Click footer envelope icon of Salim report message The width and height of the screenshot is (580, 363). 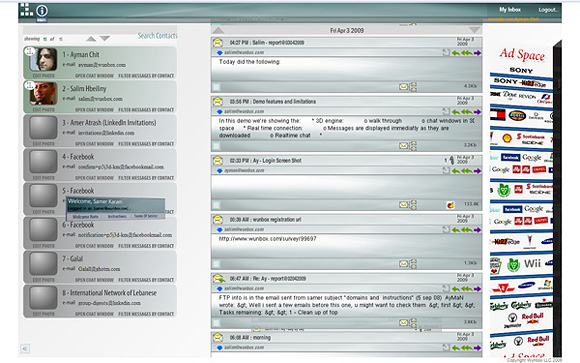pos(404,87)
